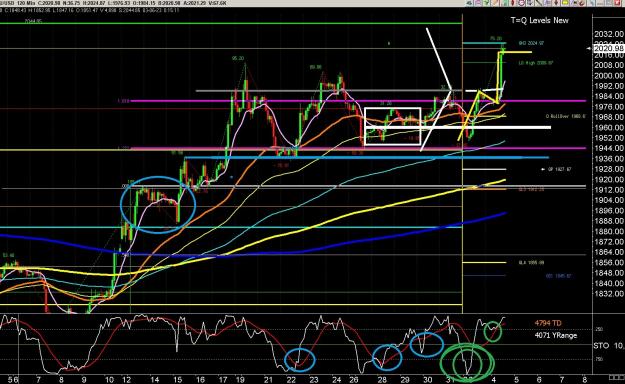Select the black diagonal line drawing tool
625x384 pixels.
tap(539, 3)
